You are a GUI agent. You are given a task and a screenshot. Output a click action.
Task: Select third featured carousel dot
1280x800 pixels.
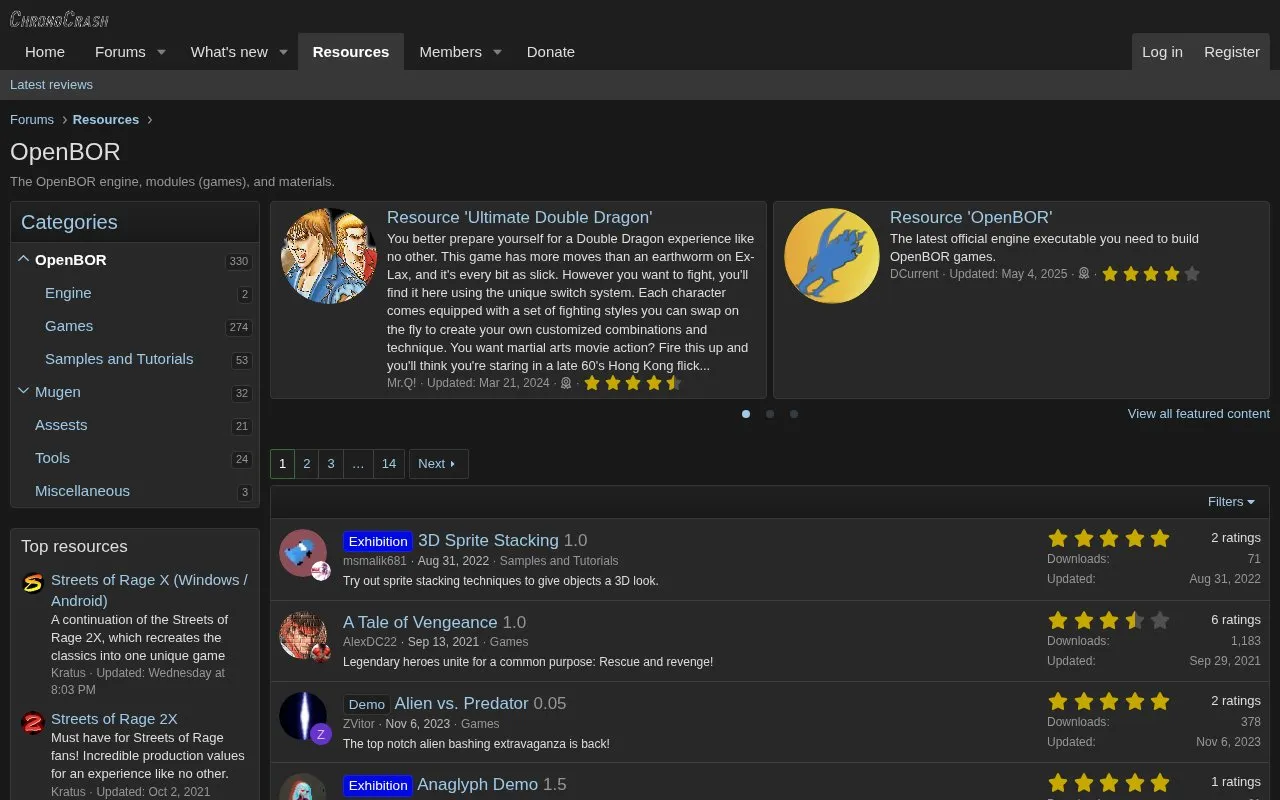[x=794, y=414]
